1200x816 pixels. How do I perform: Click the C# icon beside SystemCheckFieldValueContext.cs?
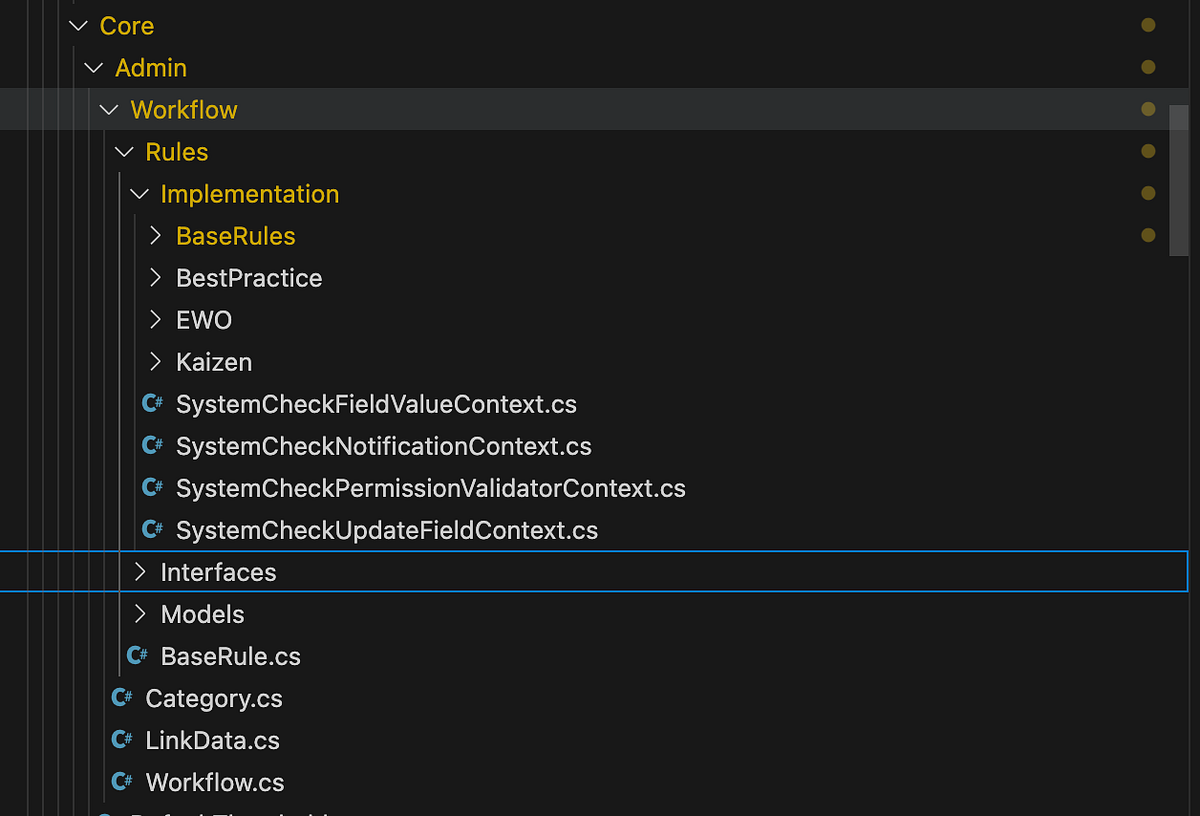(x=151, y=403)
